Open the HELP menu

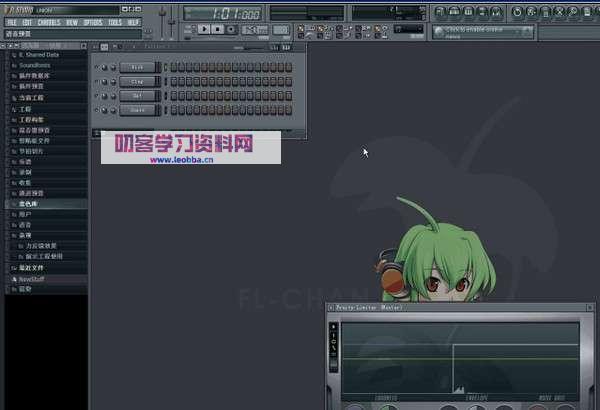pos(133,23)
